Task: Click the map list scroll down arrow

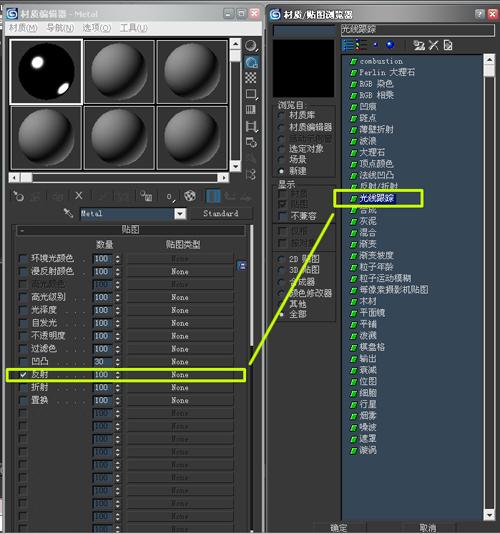Action: [x=489, y=515]
